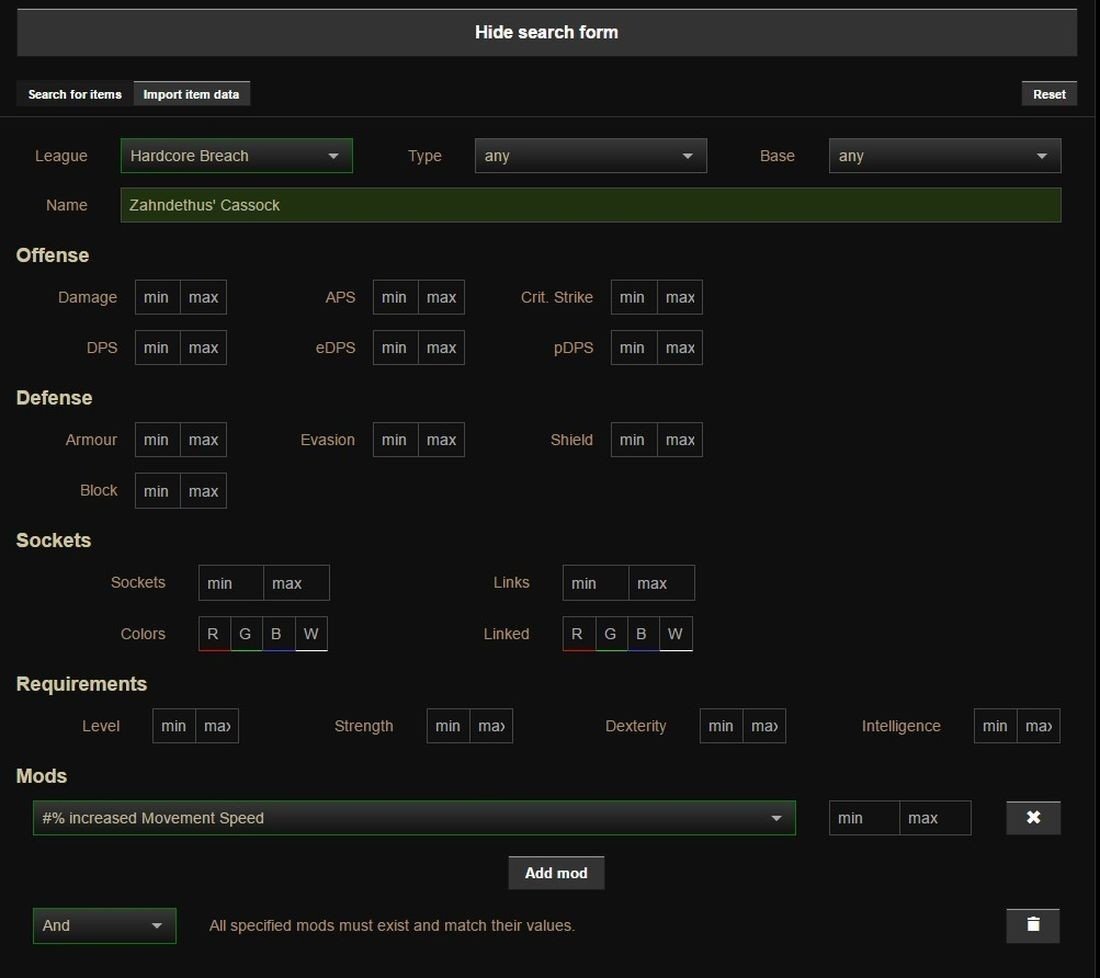Click the Reset button
This screenshot has height=978, width=1100.
click(1049, 94)
